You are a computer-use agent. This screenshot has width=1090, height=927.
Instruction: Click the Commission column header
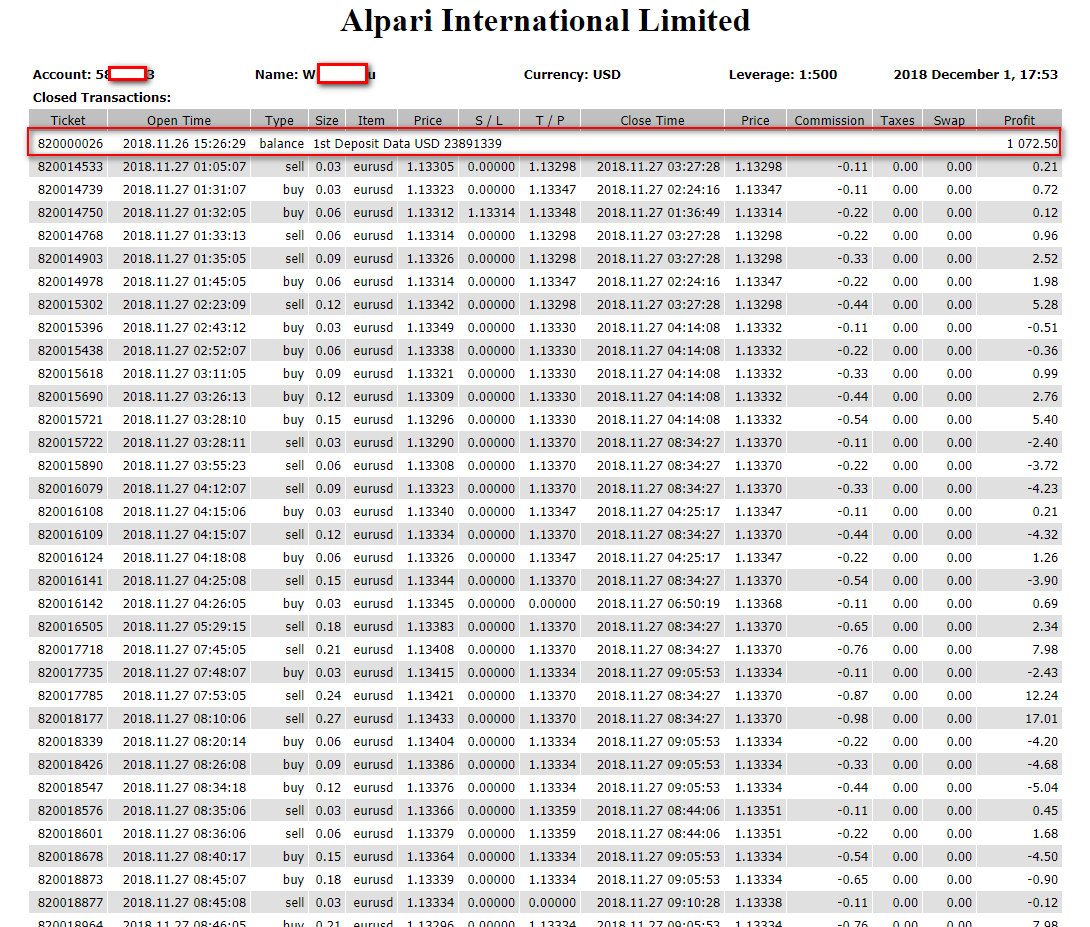(x=829, y=120)
